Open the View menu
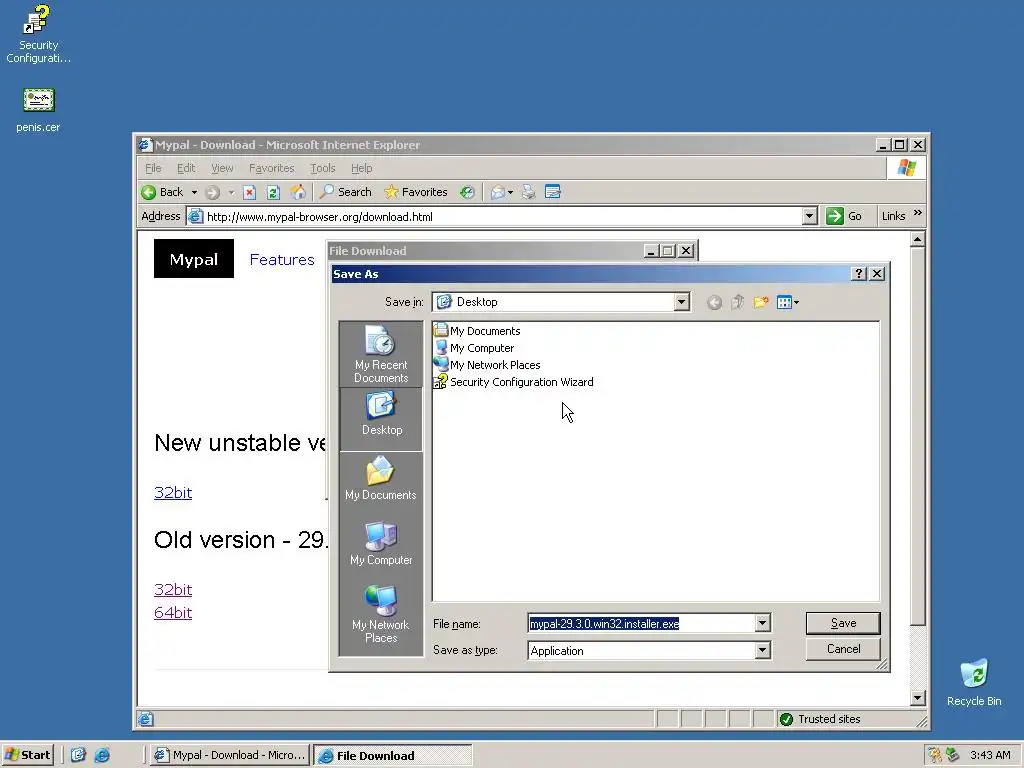Image resolution: width=1024 pixels, height=768 pixels. click(x=222, y=168)
